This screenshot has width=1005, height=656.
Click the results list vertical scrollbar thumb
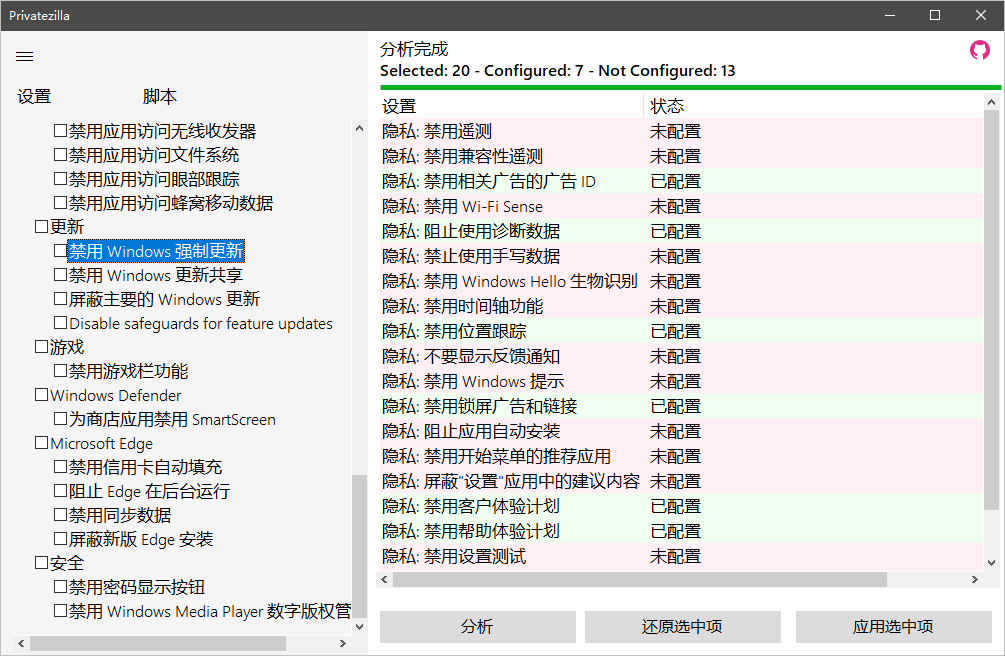[991, 310]
